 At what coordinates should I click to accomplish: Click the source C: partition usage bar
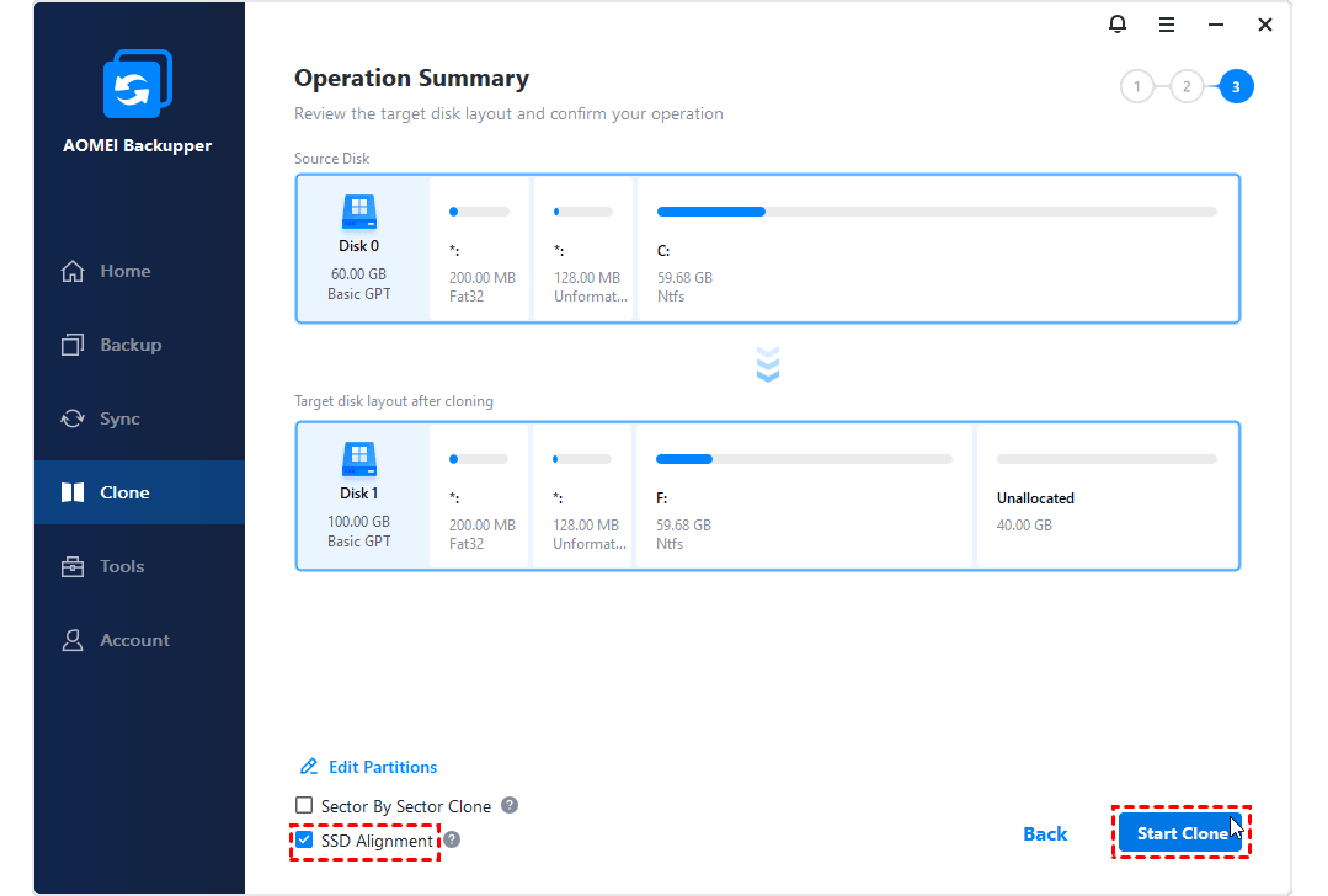point(937,212)
